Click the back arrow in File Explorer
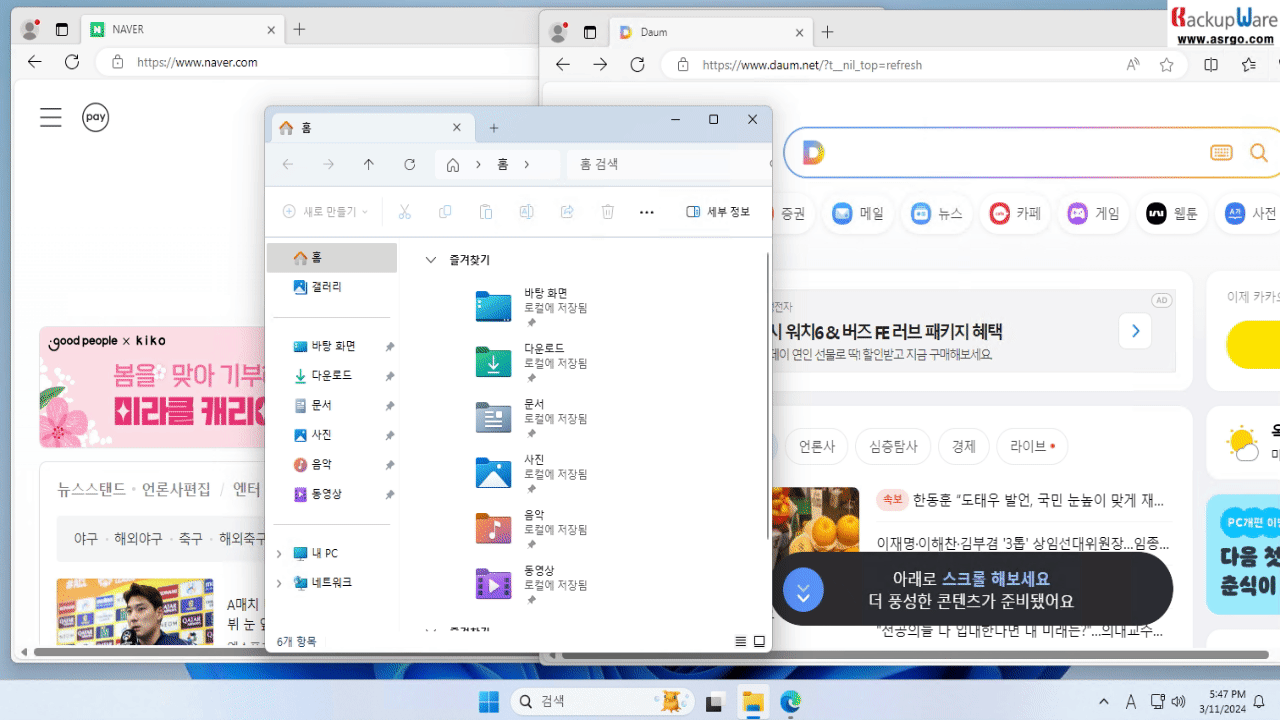Viewport: 1280px width, 720px height. point(288,164)
